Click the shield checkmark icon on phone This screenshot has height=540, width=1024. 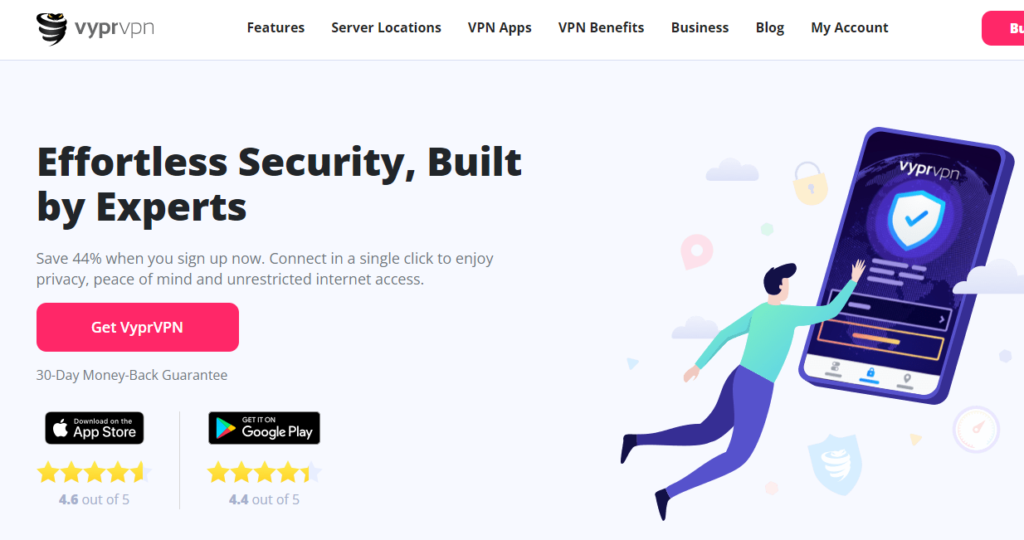[x=916, y=220]
